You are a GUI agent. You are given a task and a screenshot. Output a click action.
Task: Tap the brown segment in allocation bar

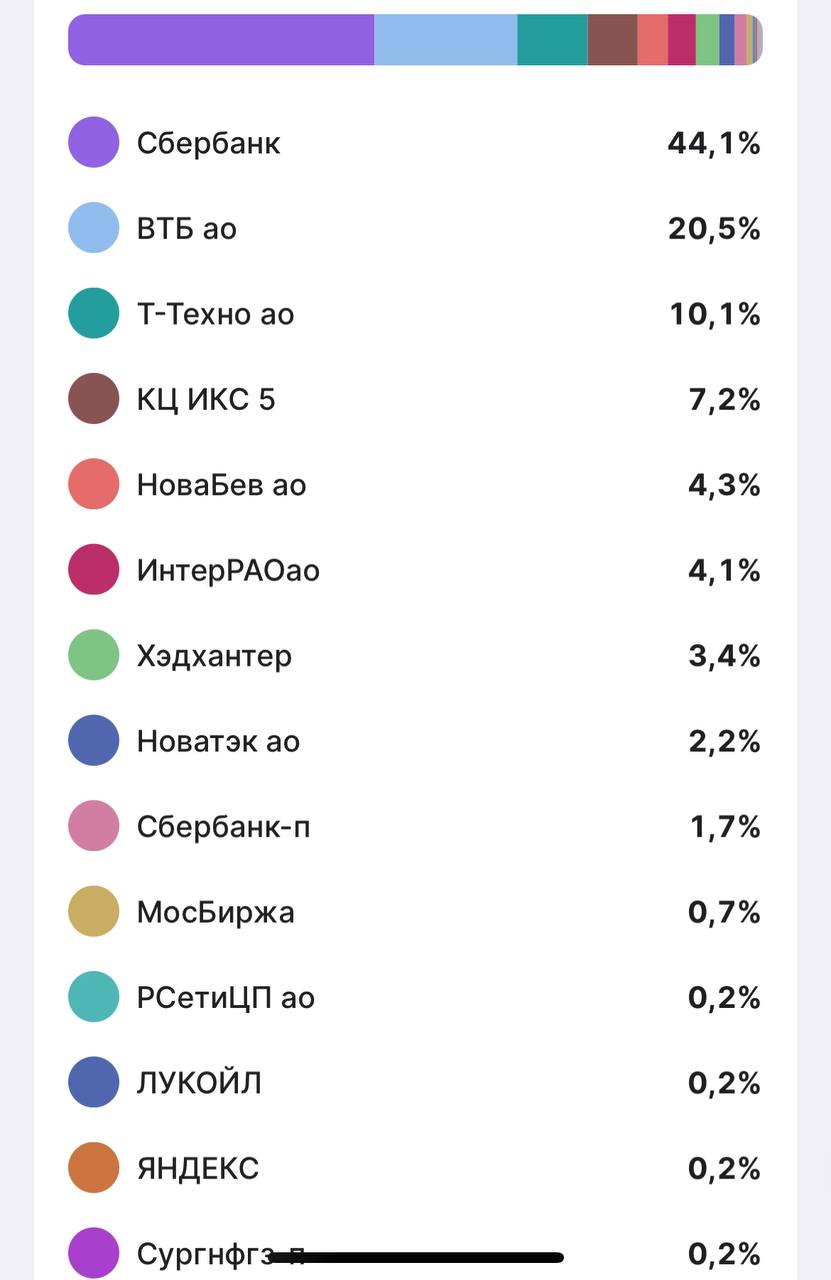(612, 40)
